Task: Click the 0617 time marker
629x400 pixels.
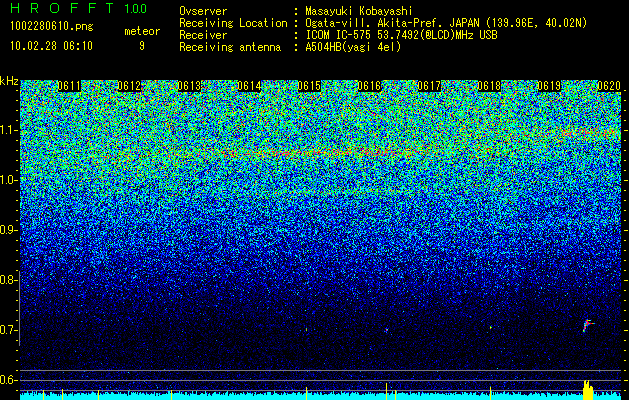Action: point(429,86)
